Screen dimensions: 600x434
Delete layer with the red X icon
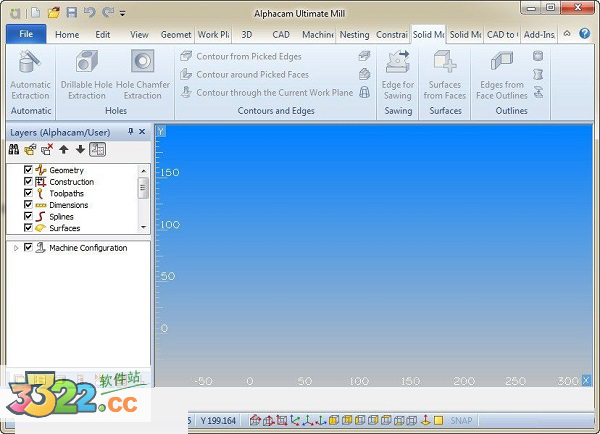pyautogui.click(x=47, y=149)
